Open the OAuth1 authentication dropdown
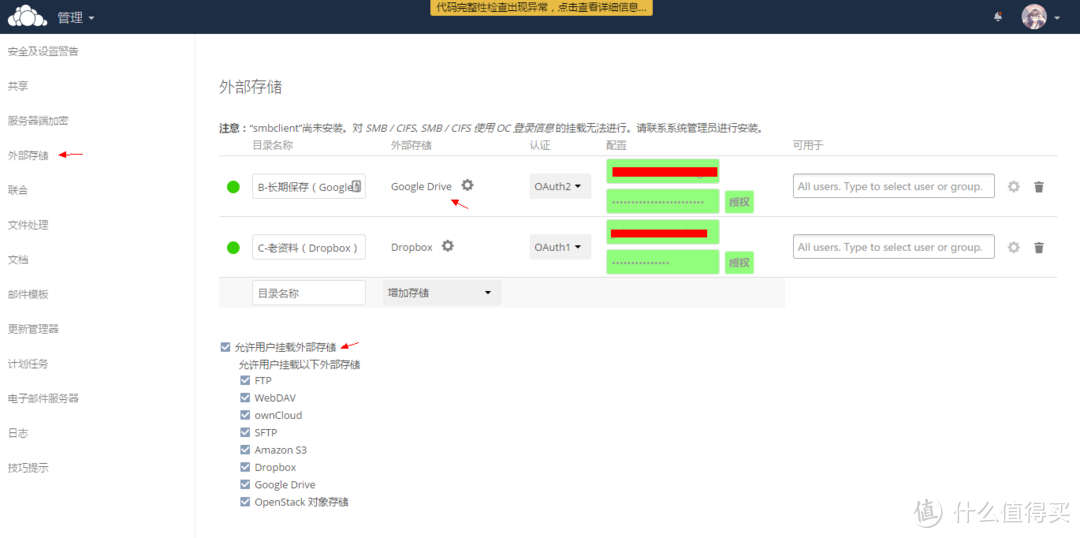This screenshot has height=538, width=1080. (560, 247)
